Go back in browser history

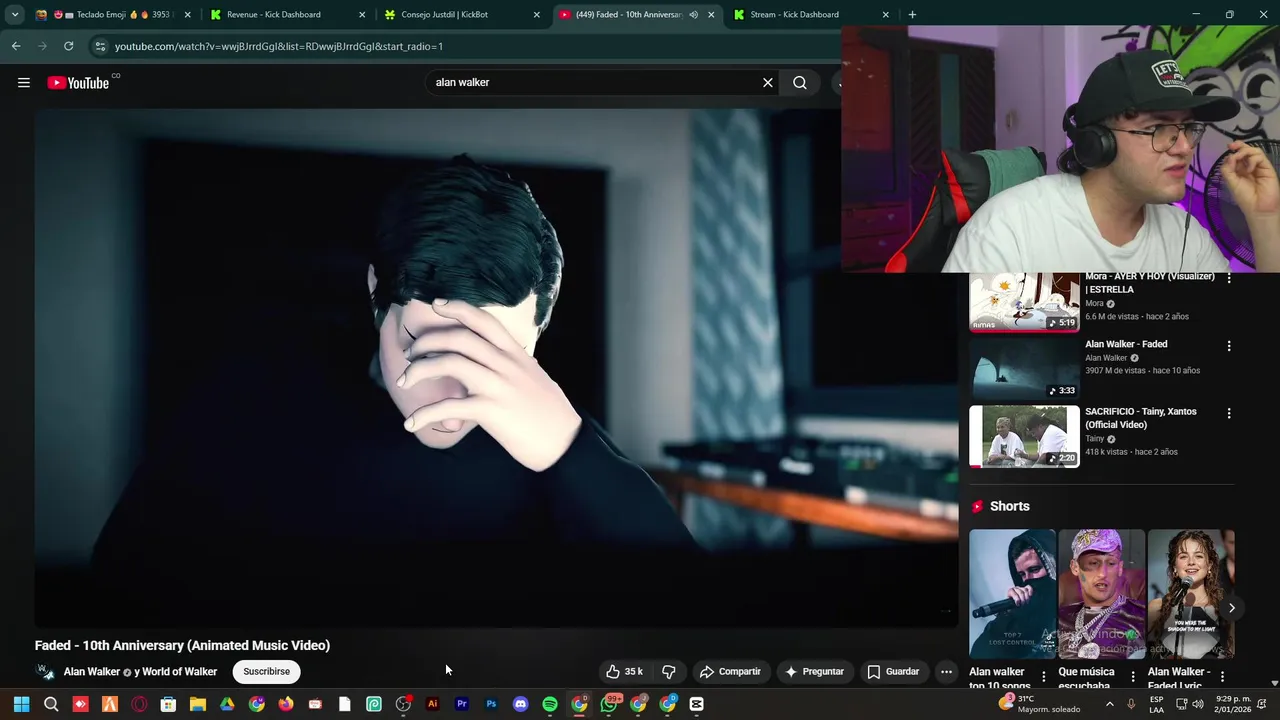16,46
